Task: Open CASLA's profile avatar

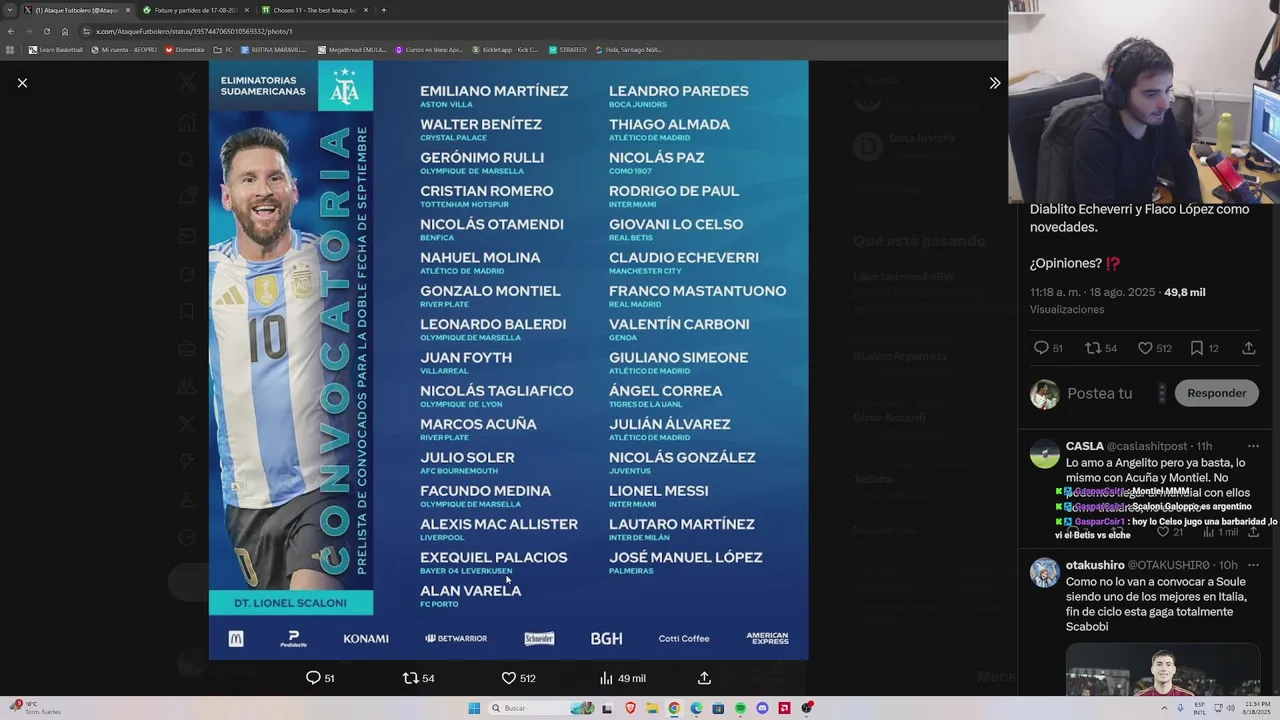Action: (1044, 454)
